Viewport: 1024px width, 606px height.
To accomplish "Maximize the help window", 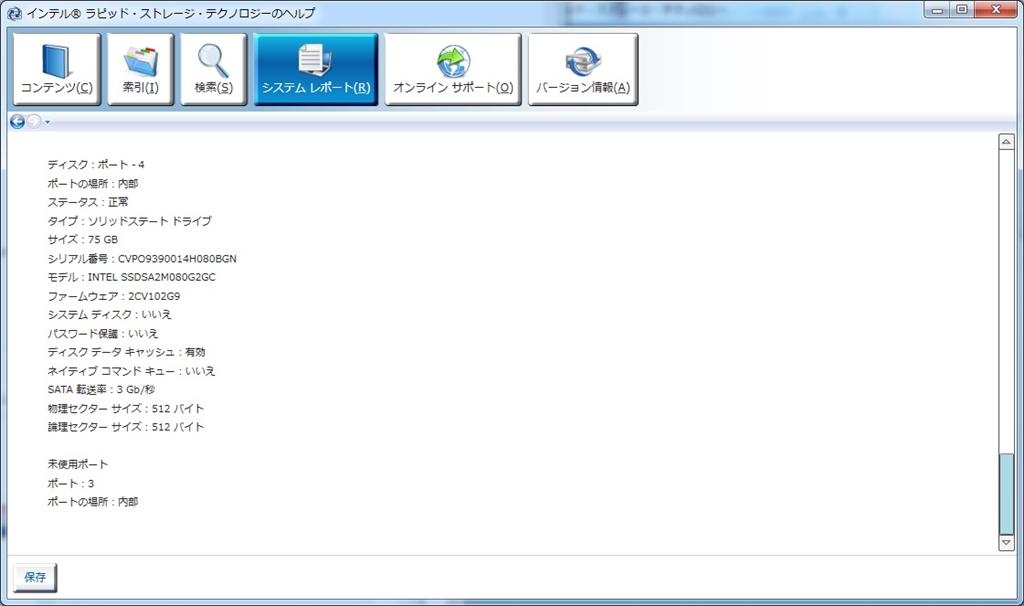I will click(x=961, y=10).
